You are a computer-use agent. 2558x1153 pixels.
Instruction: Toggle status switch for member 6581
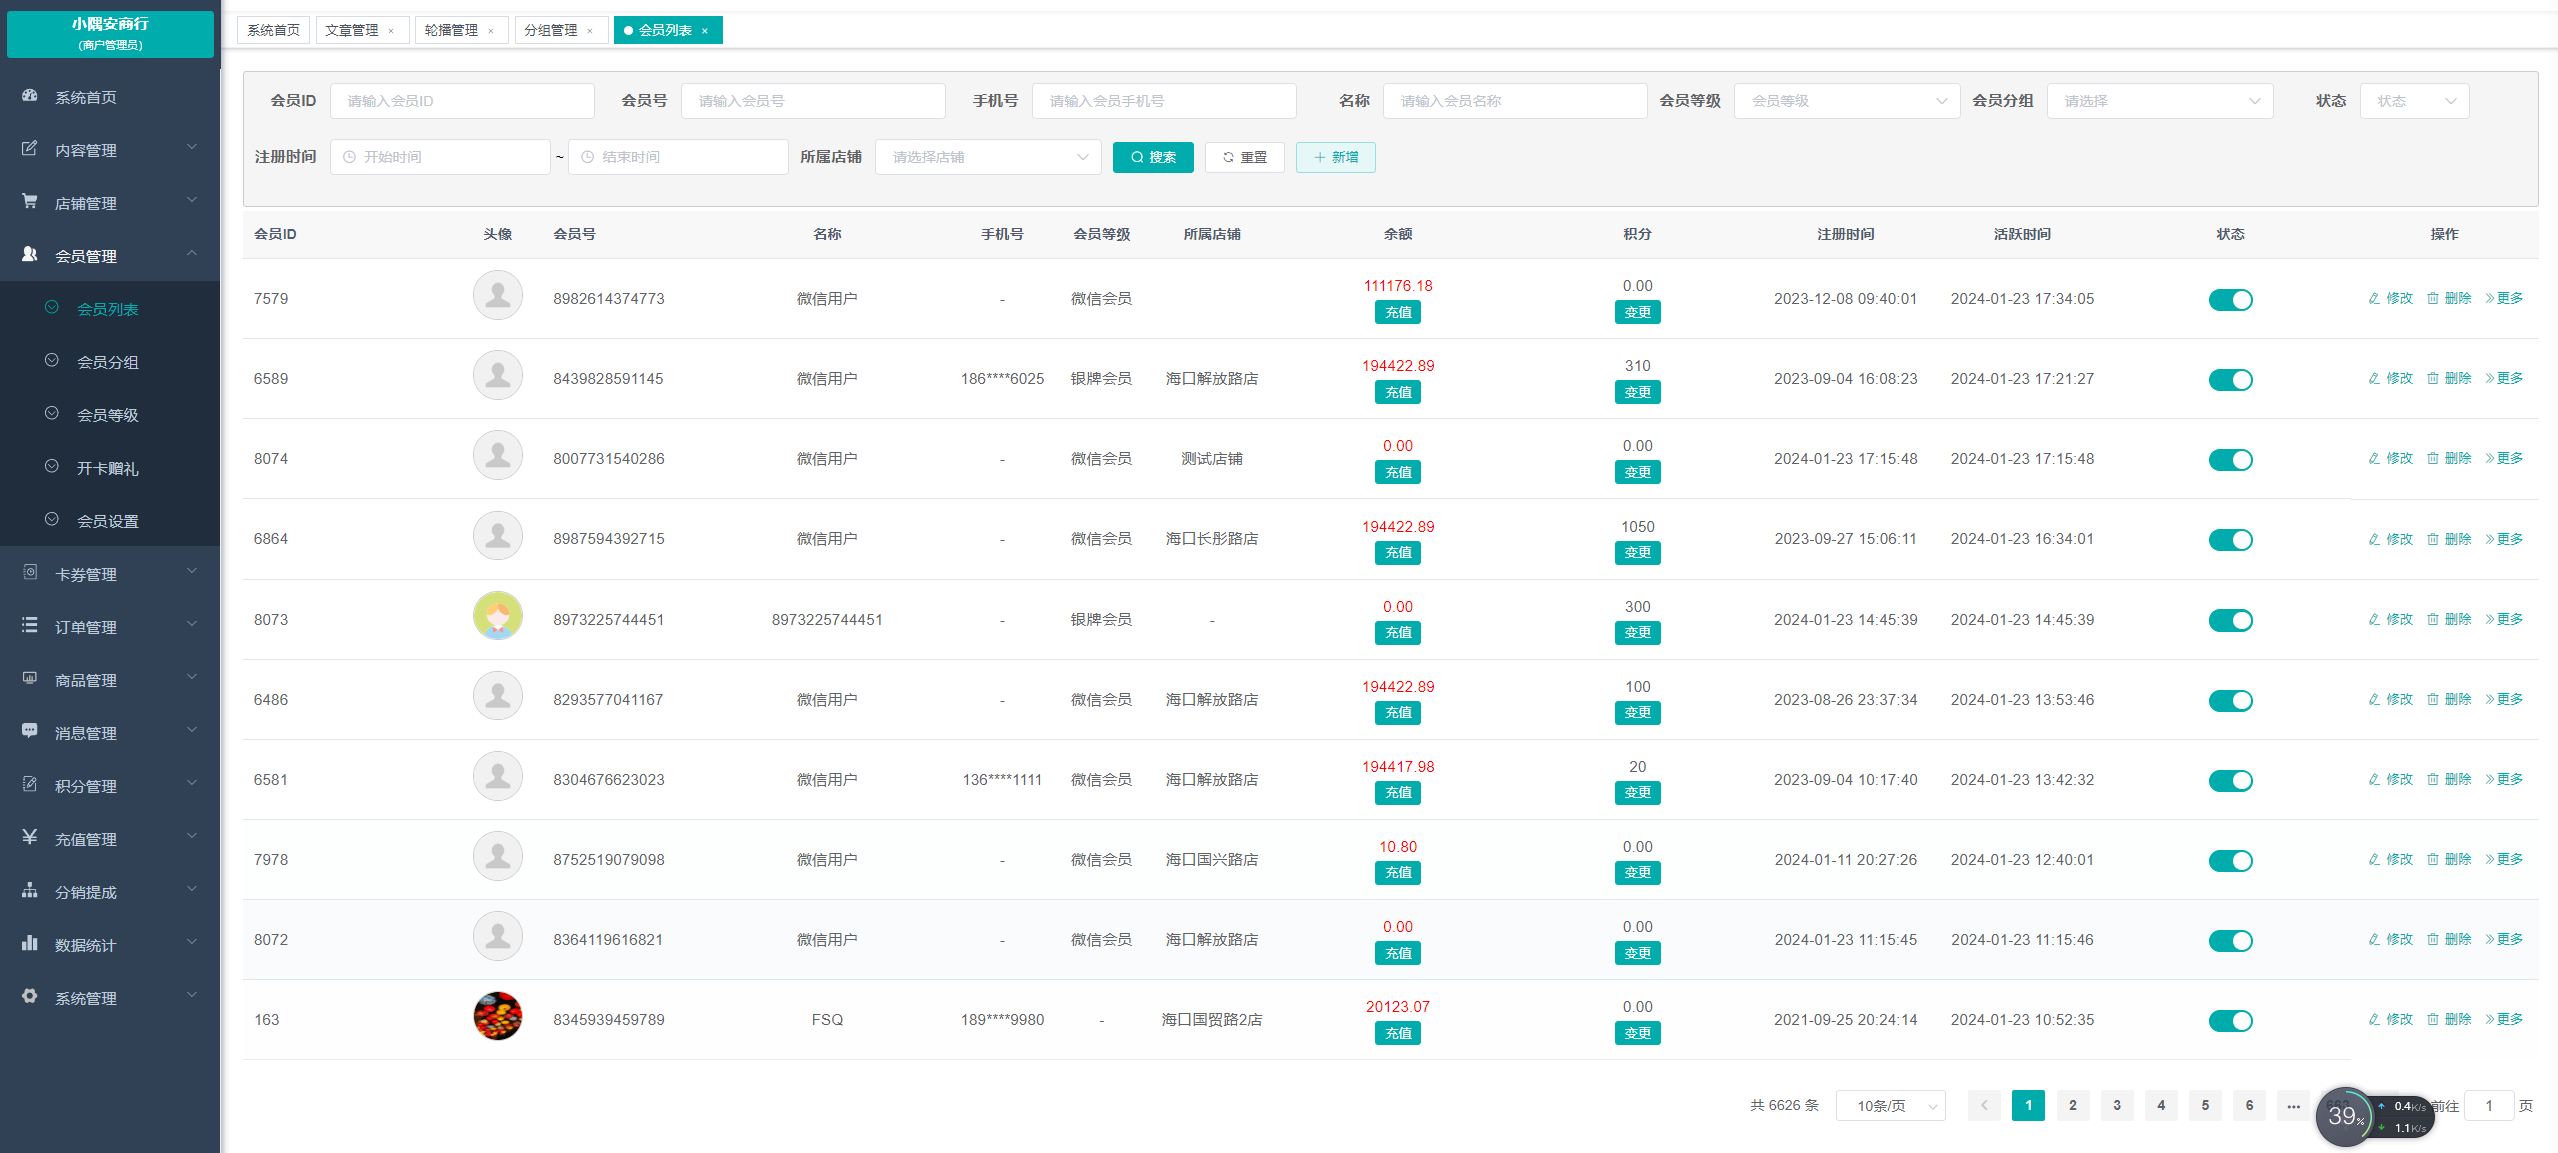point(2230,780)
